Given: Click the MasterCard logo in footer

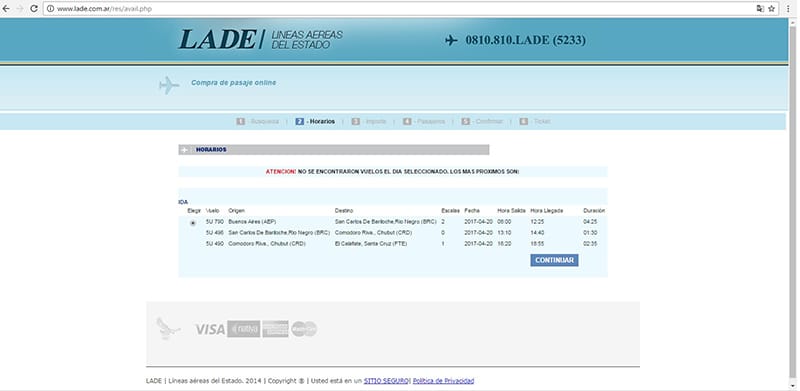Looking at the screenshot, I should [x=304, y=329].
